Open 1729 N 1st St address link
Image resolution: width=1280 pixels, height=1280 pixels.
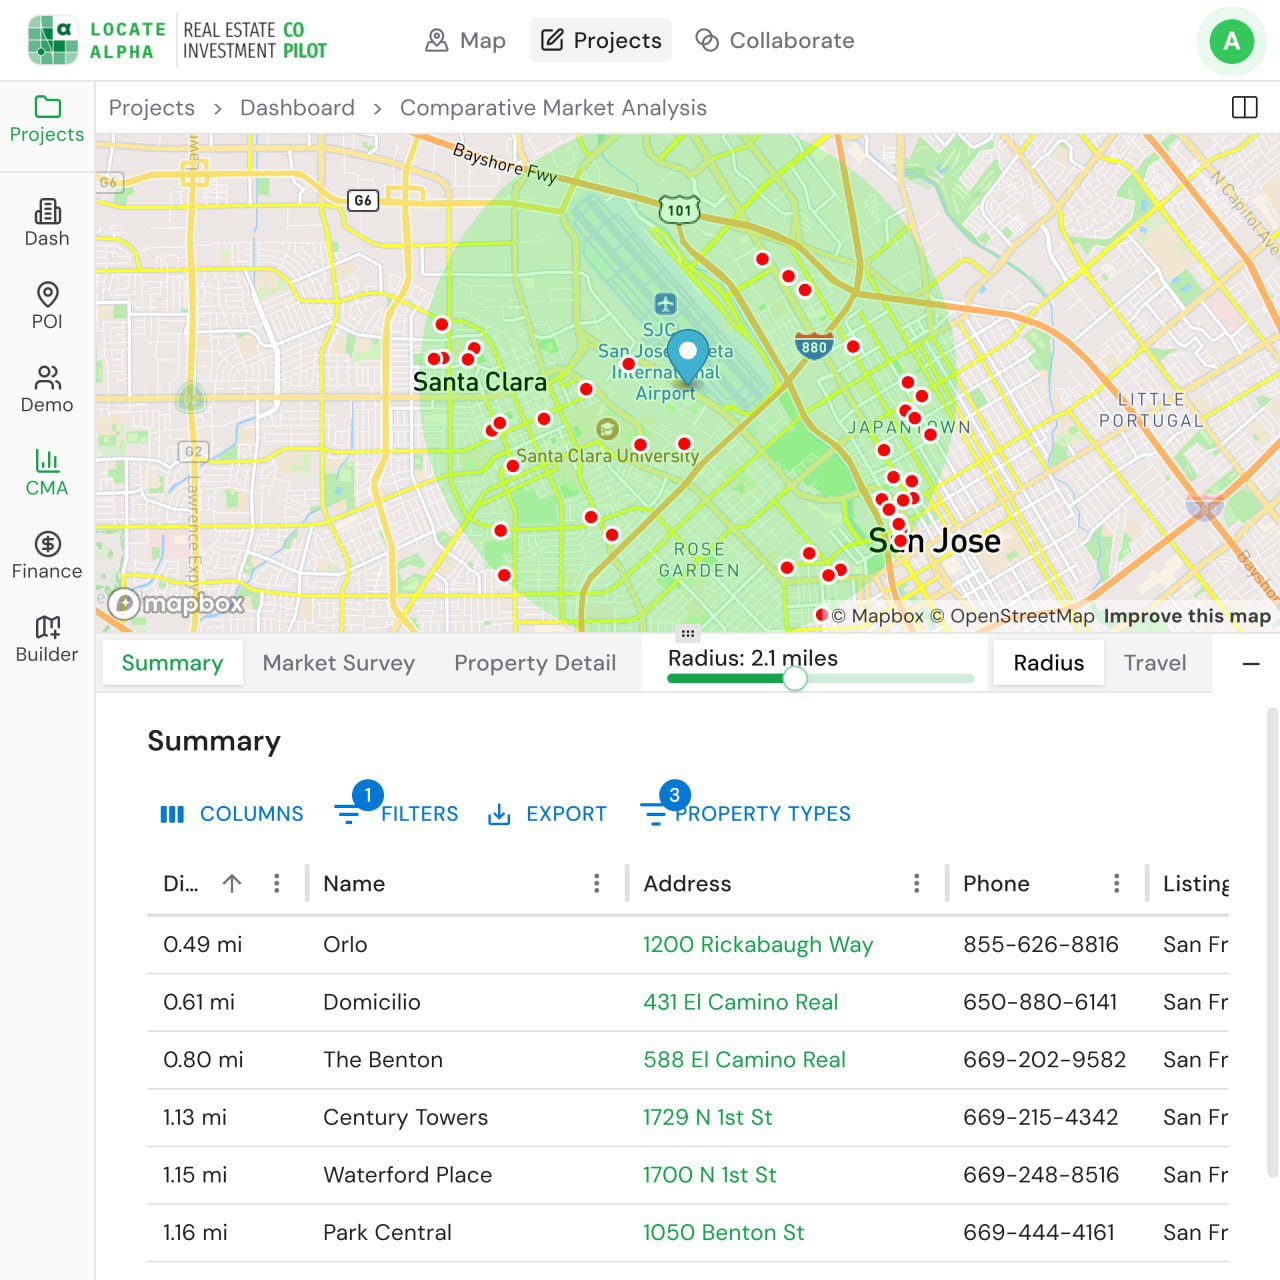click(707, 1117)
